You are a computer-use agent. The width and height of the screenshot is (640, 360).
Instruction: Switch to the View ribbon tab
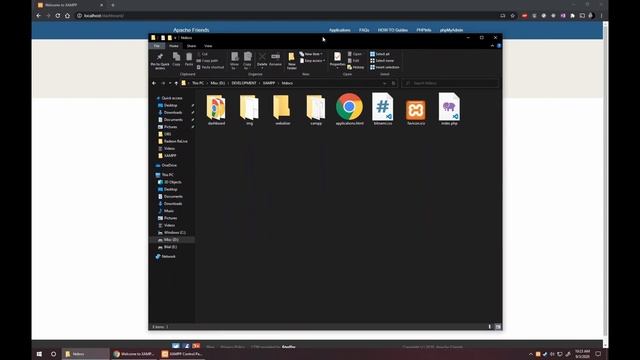[208, 46]
